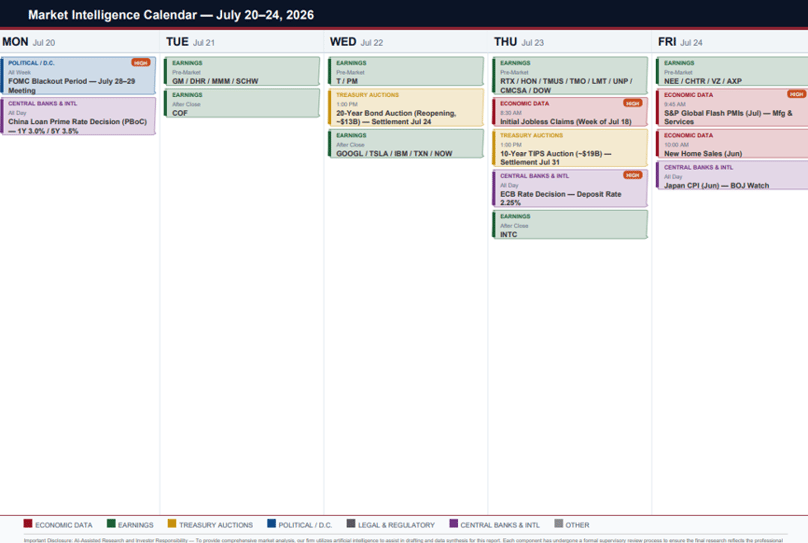Open the INTC after-close earnings card
Screen dimensions: 808x543
pos(570,225)
